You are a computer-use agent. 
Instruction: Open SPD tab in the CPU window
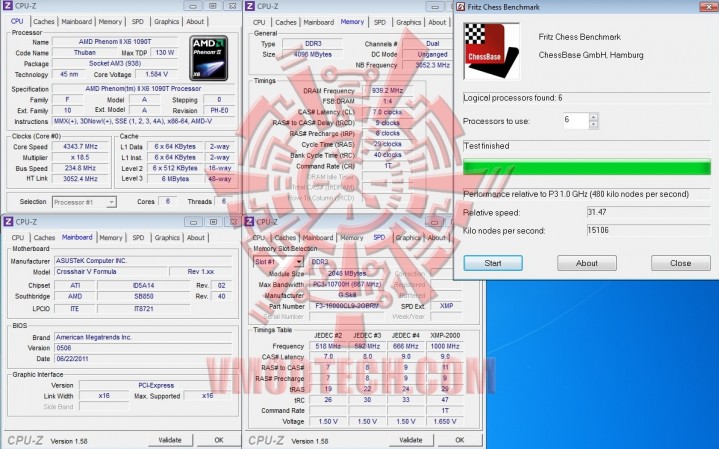[138, 22]
